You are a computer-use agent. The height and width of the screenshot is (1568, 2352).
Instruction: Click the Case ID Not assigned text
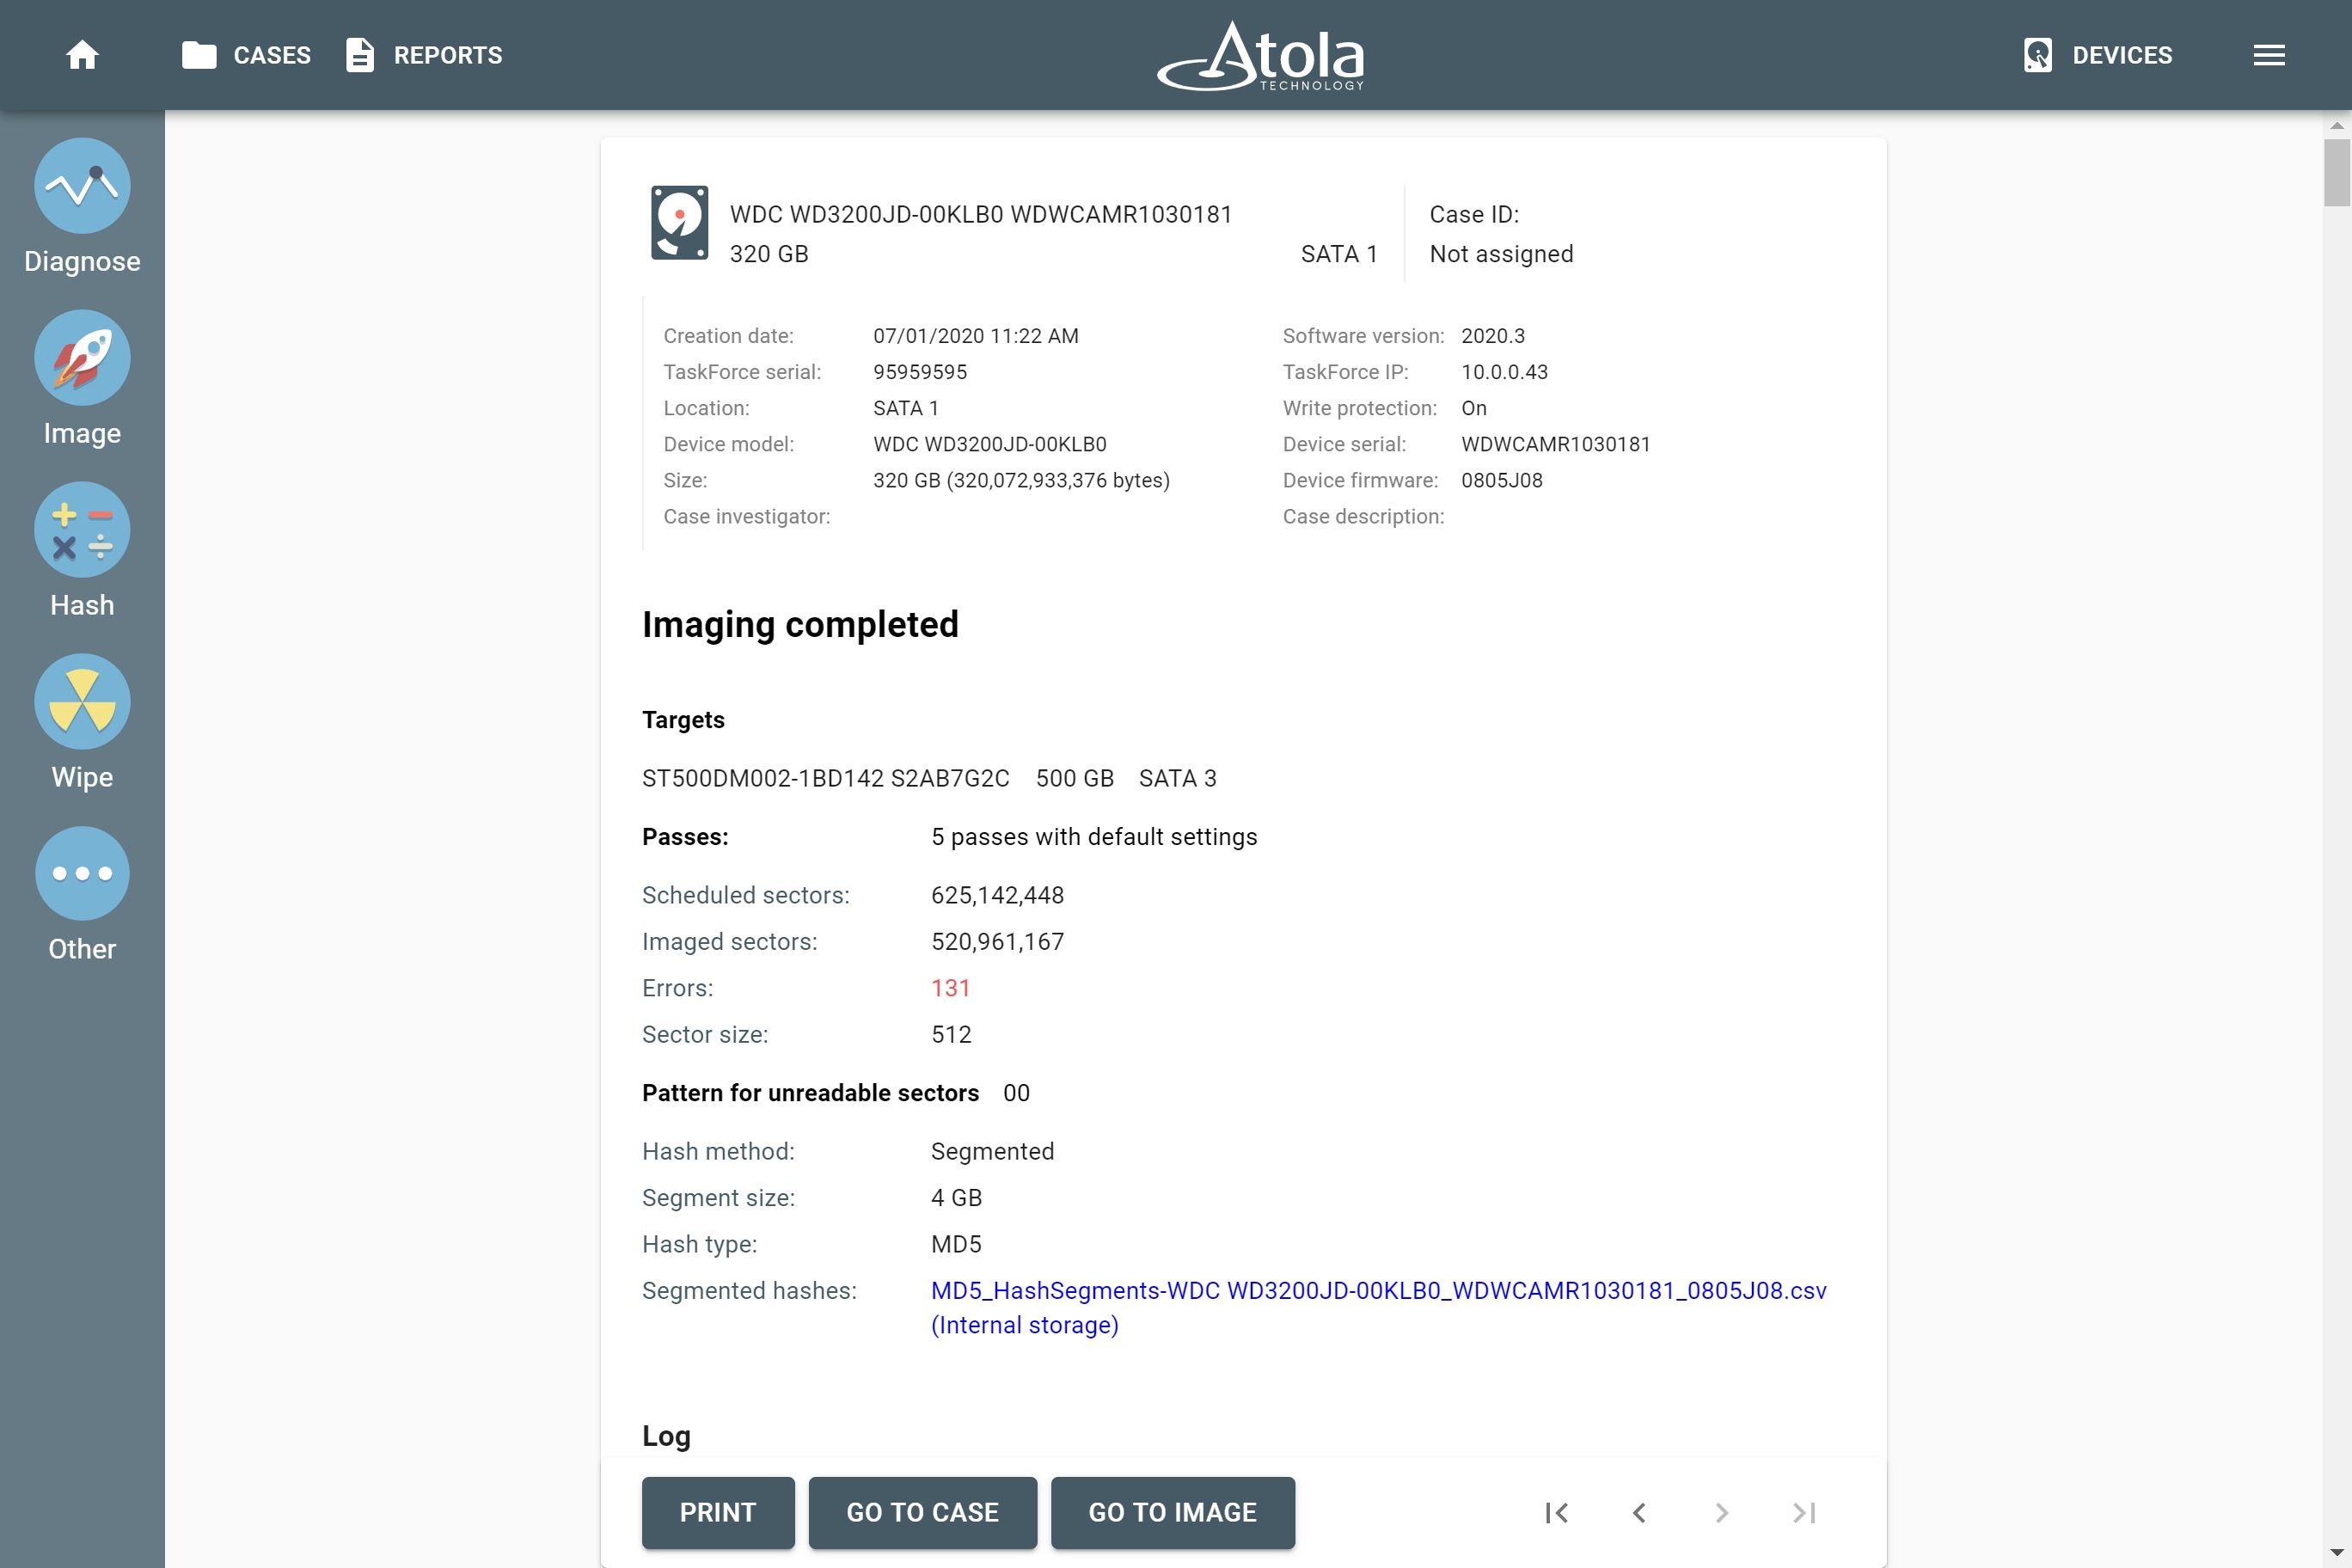[x=1501, y=254]
